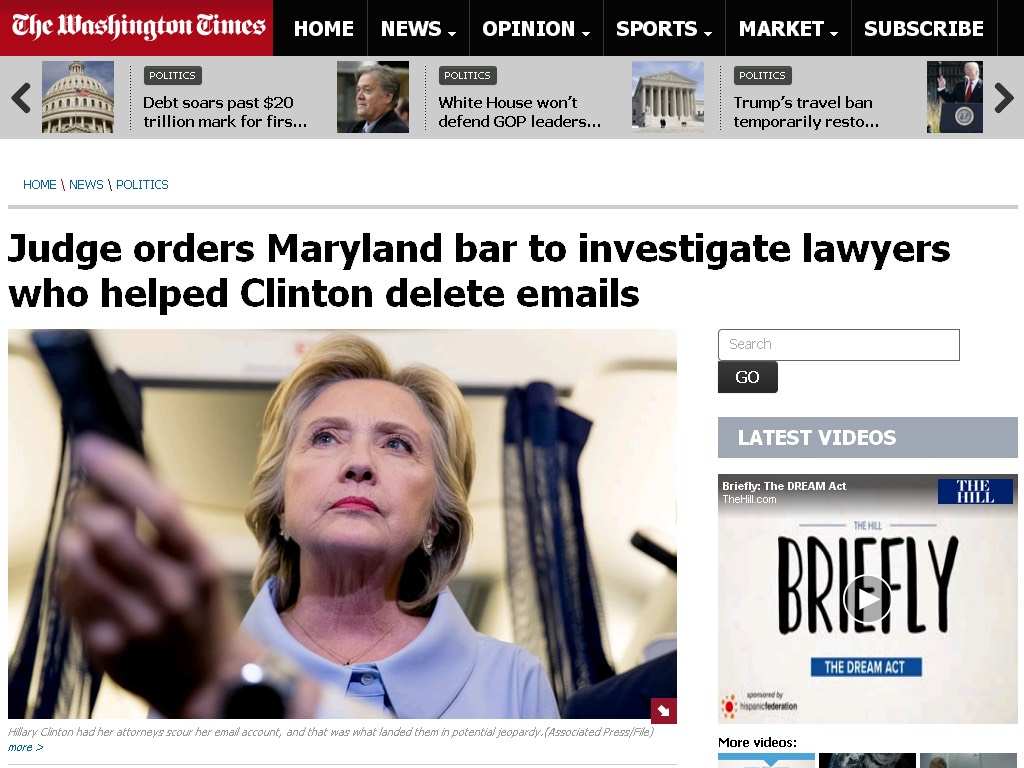Screen dimensions: 1024x768
Task: Expand the main photo via red arrow icon
Action: click(x=664, y=711)
